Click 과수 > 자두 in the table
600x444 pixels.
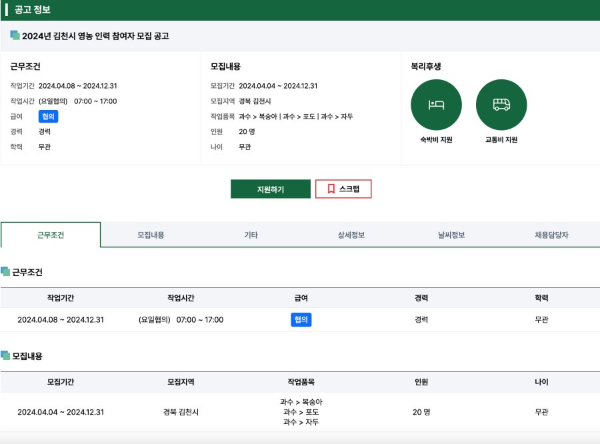[301, 422]
